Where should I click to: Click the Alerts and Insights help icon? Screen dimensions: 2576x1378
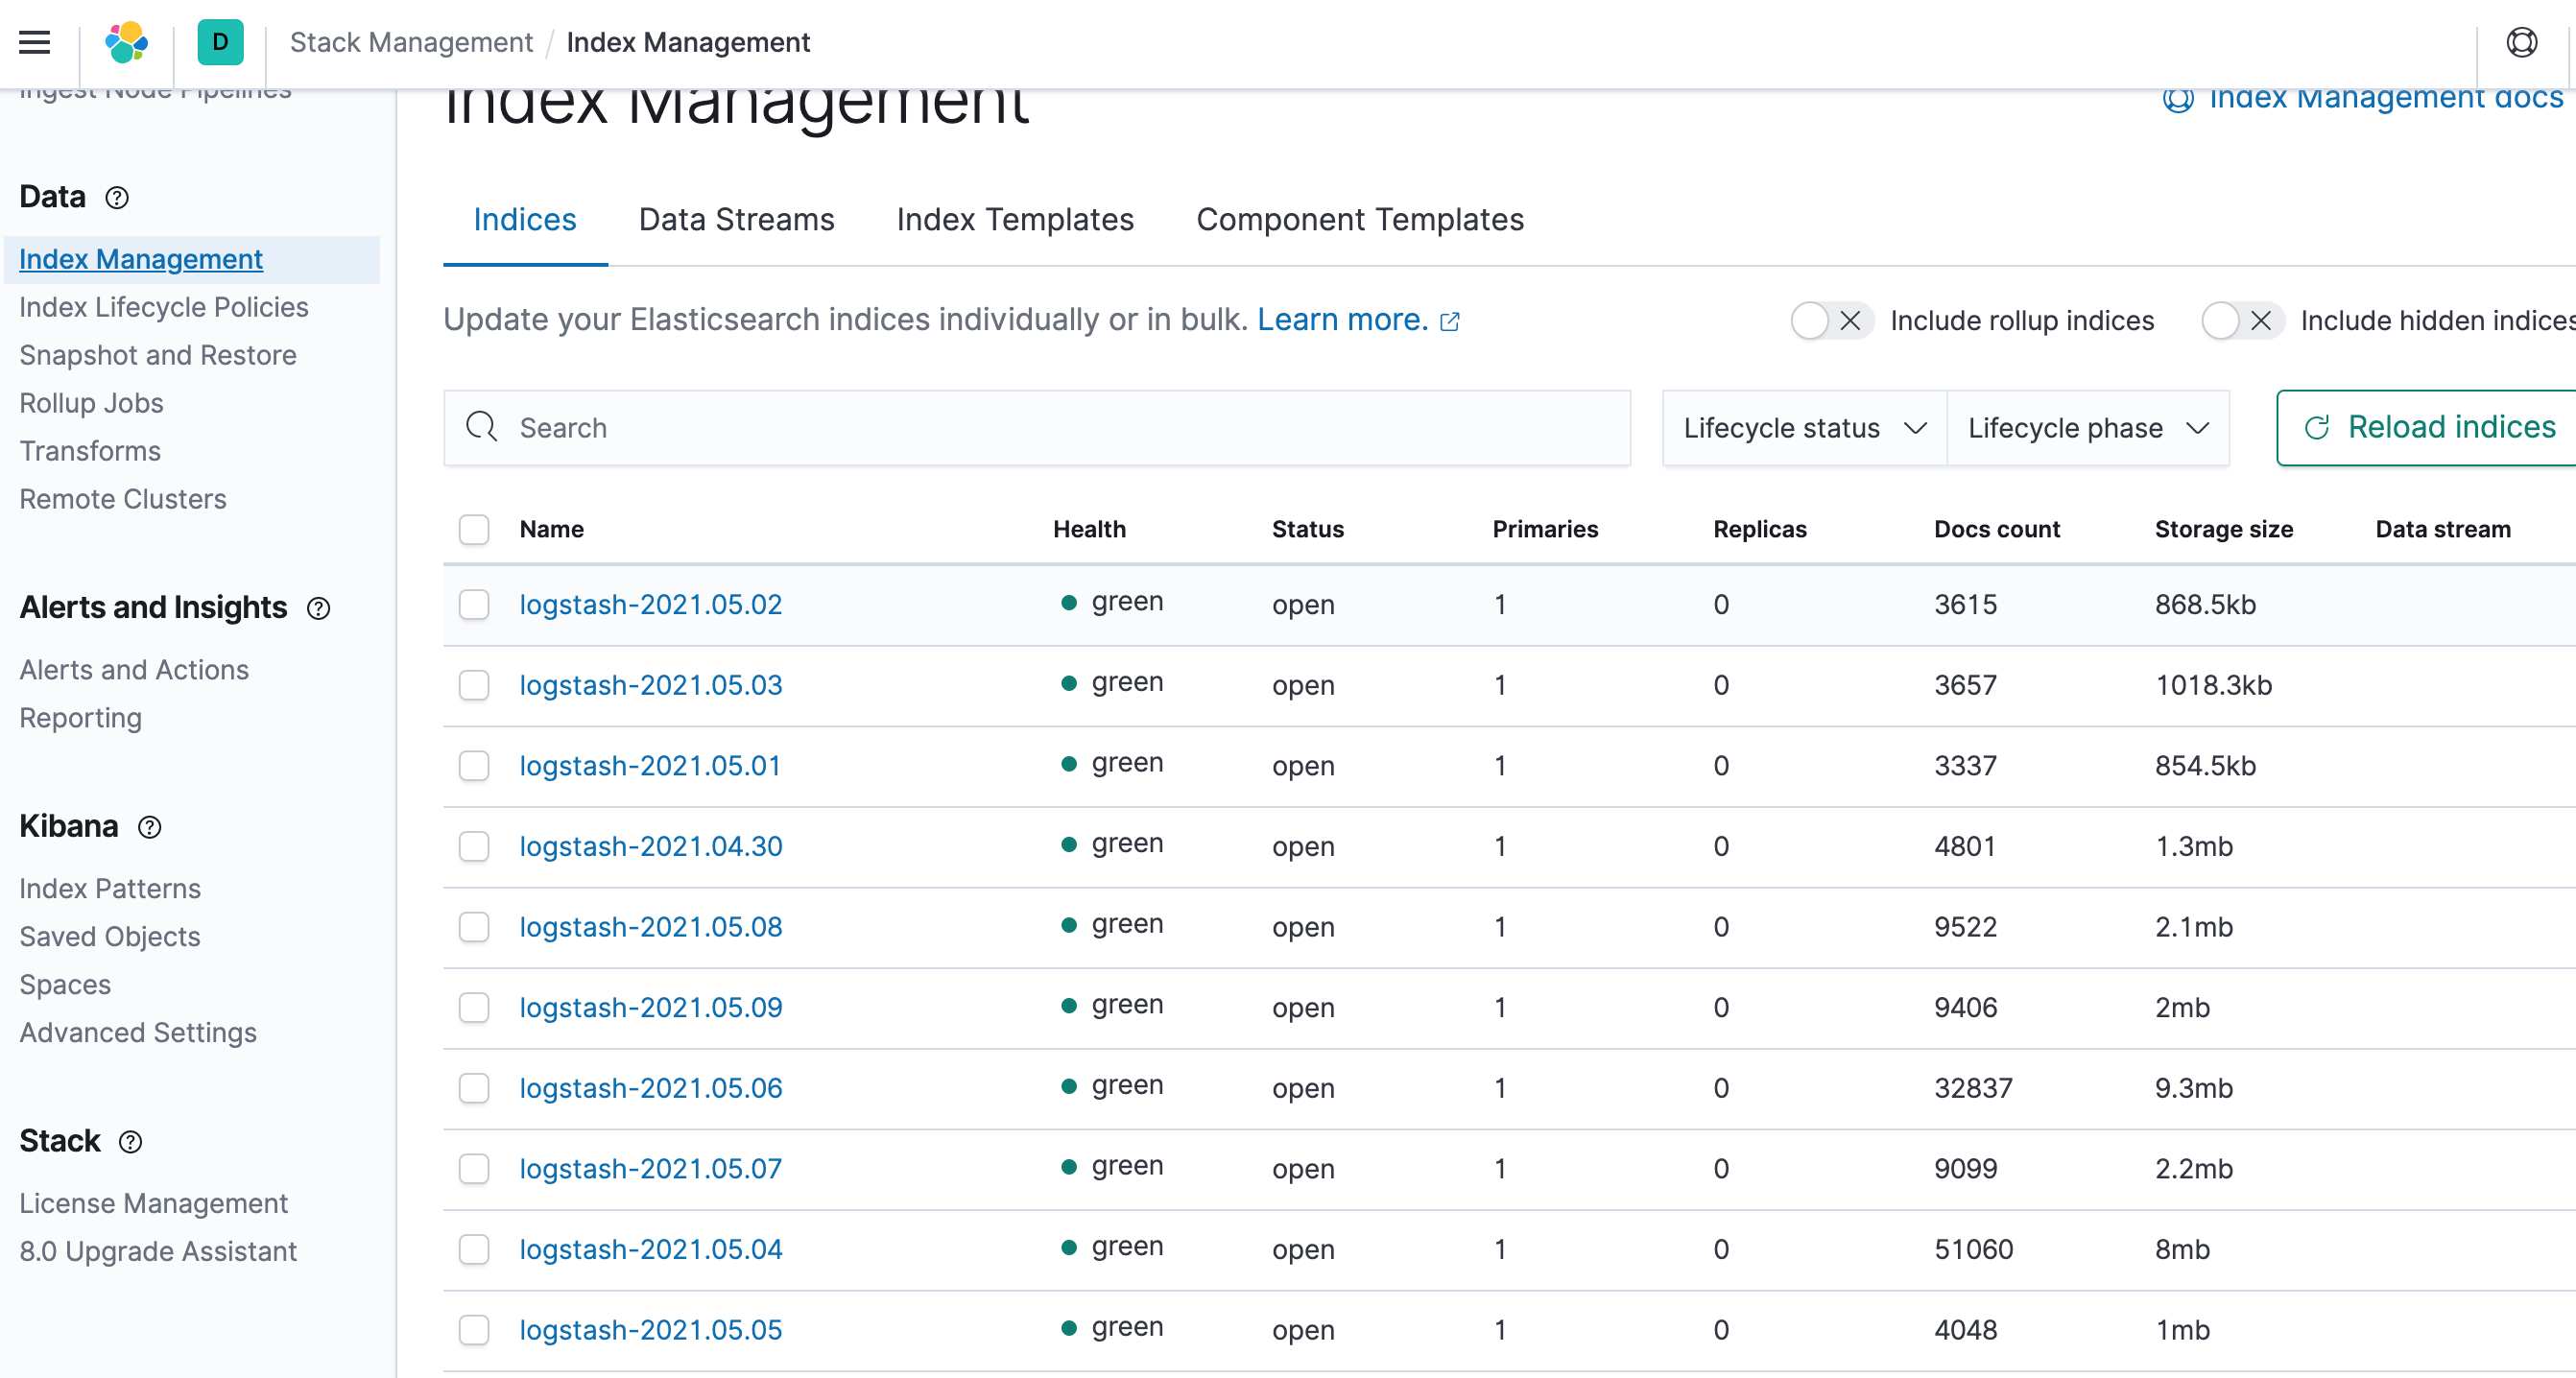click(318, 608)
